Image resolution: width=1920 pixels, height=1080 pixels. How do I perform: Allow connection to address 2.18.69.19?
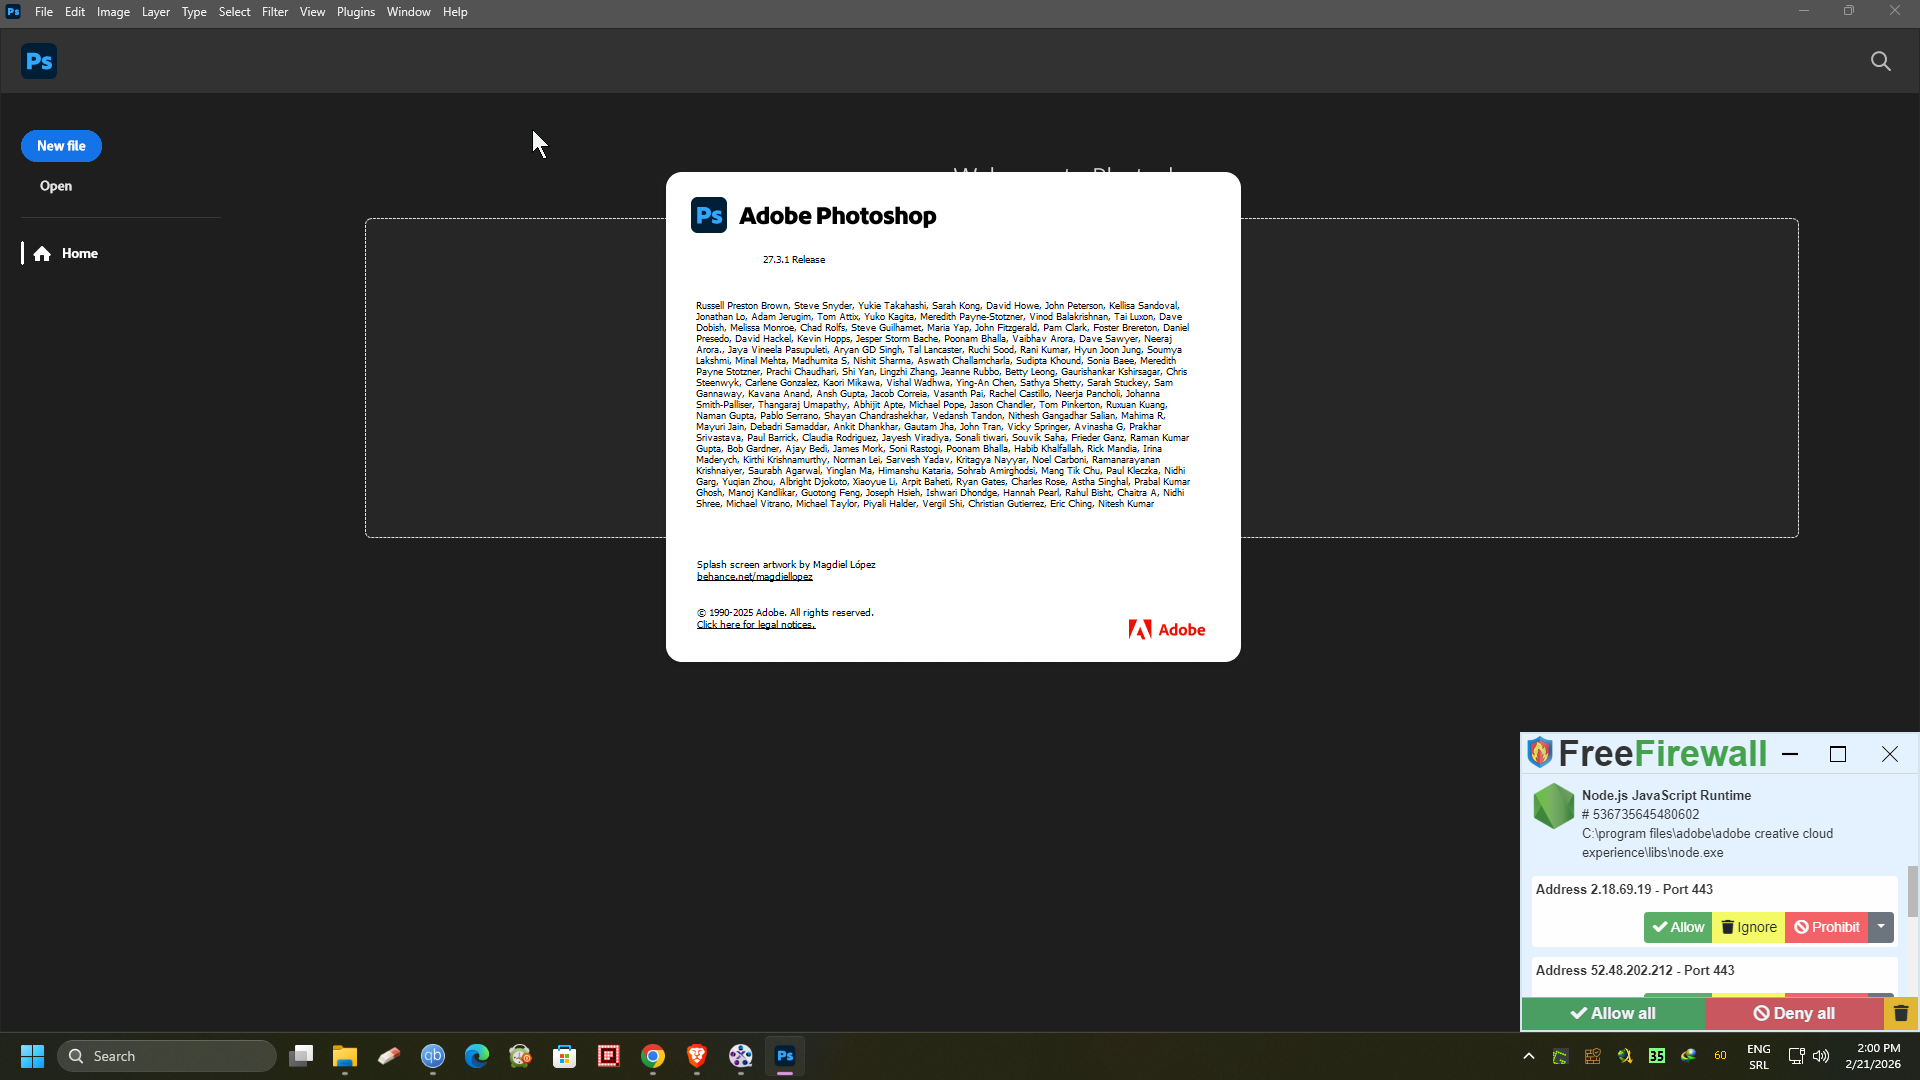(x=1678, y=927)
